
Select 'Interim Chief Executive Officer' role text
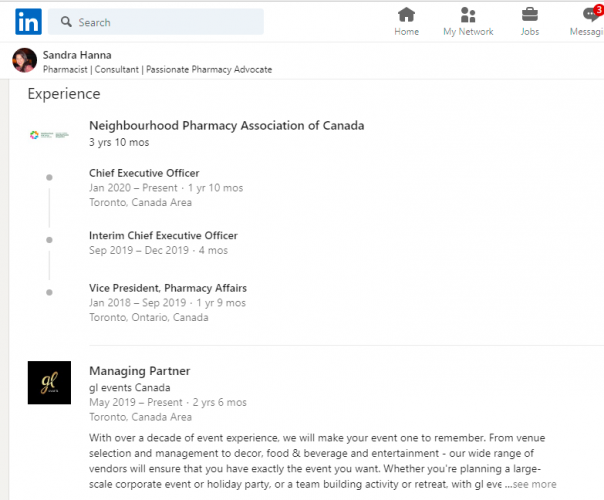(163, 235)
